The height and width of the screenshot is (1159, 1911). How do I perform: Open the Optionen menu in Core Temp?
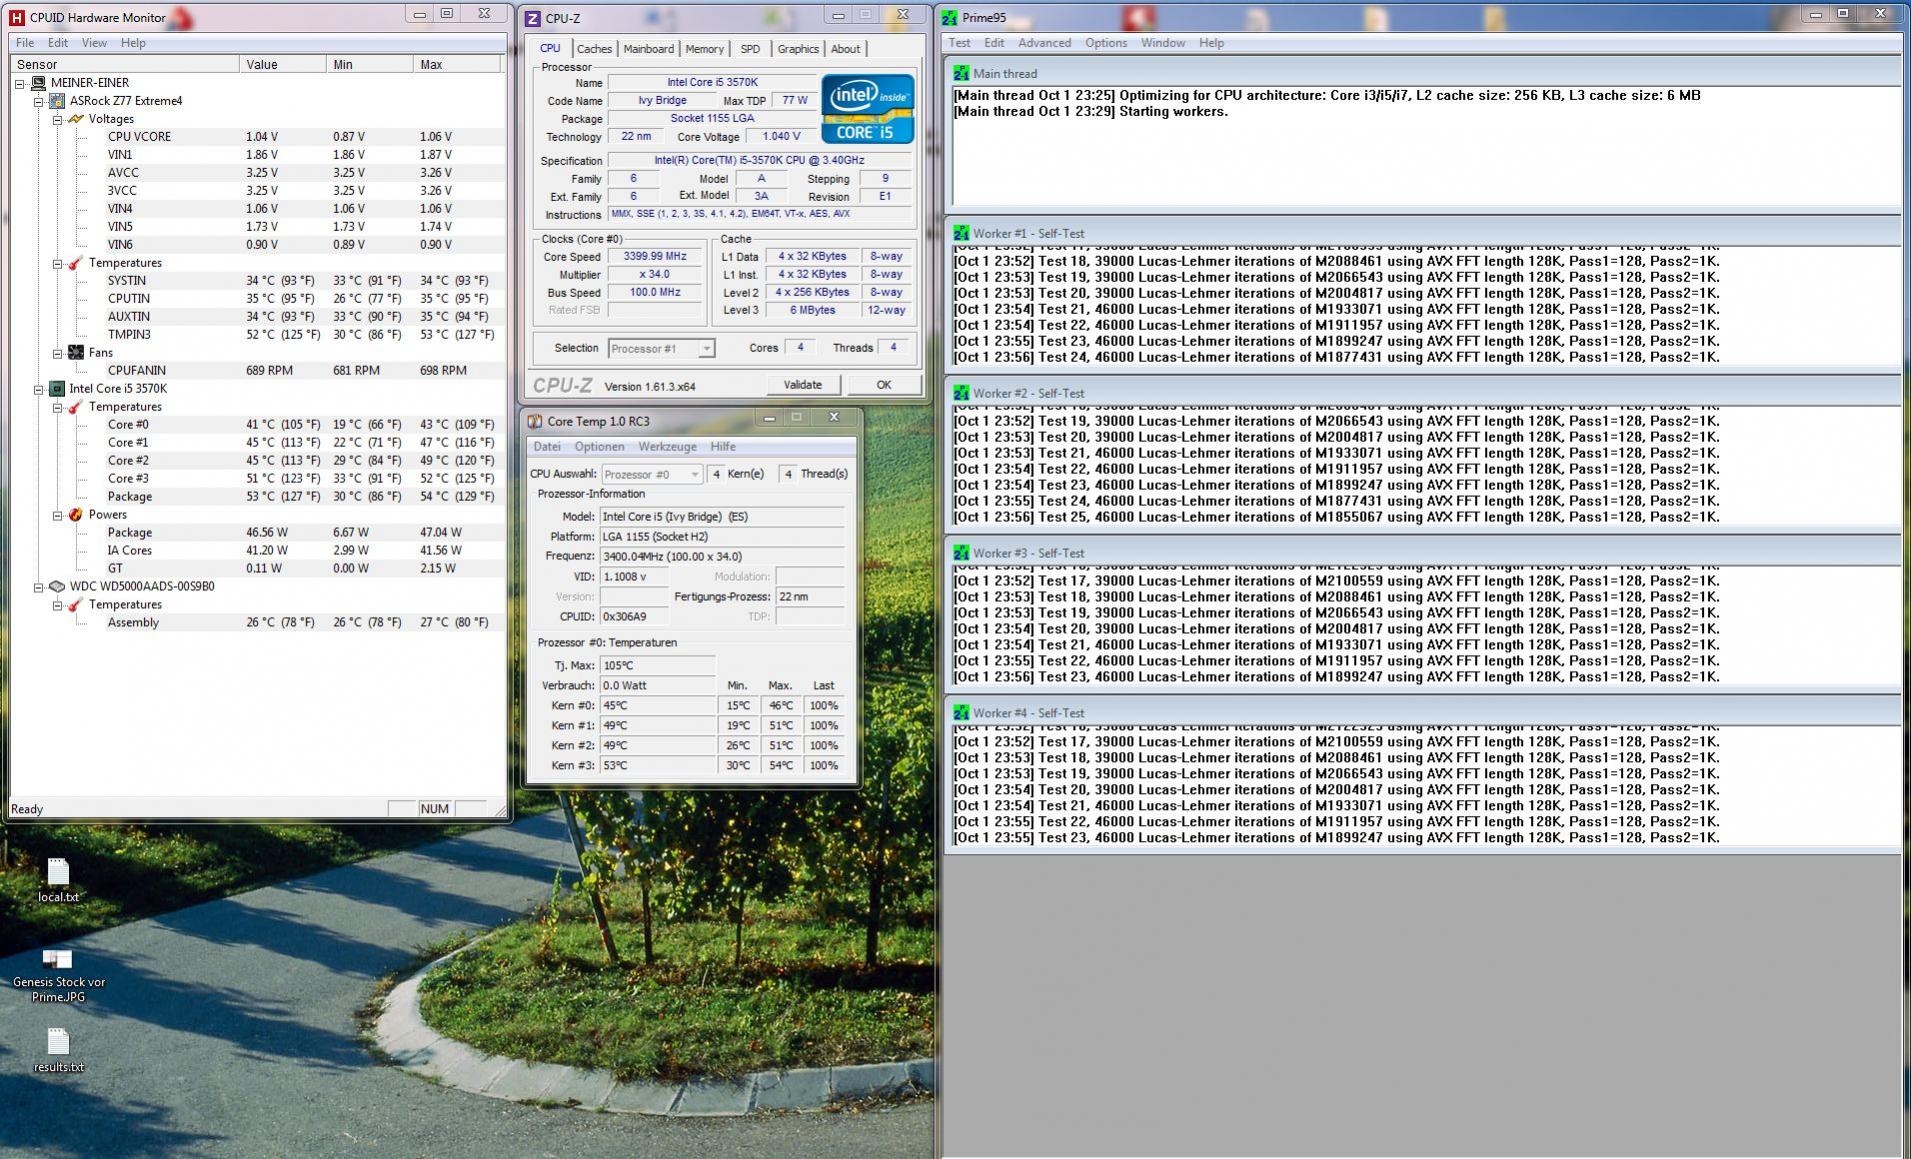pyautogui.click(x=599, y=447)
